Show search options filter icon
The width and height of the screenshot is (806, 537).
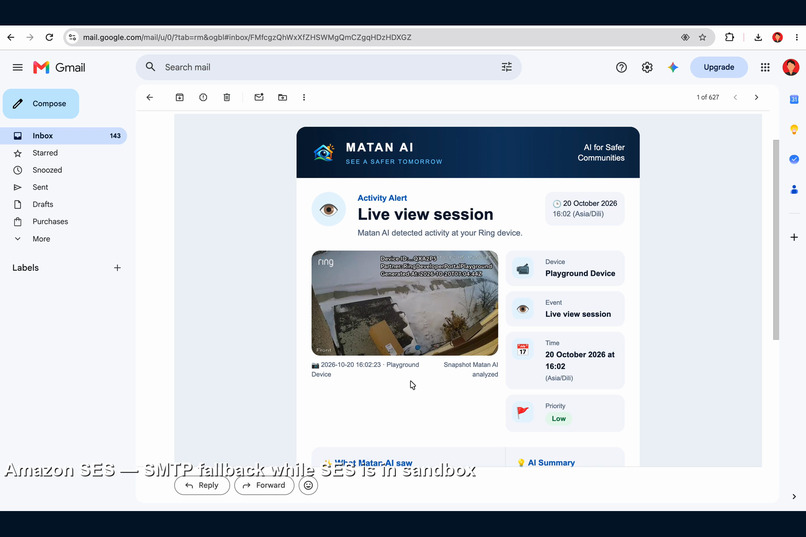point(507,67)
